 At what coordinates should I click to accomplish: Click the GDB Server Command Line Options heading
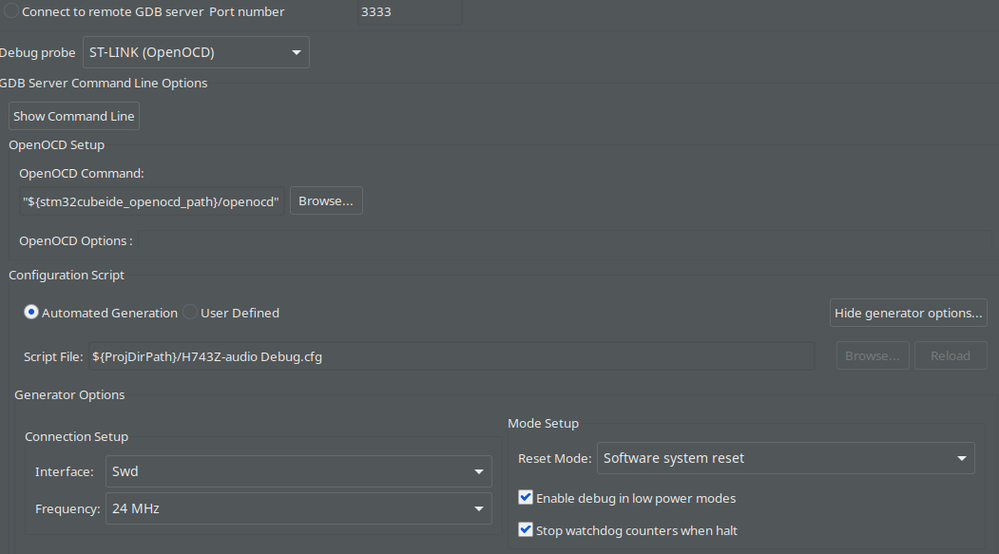[x=104, y=83]
